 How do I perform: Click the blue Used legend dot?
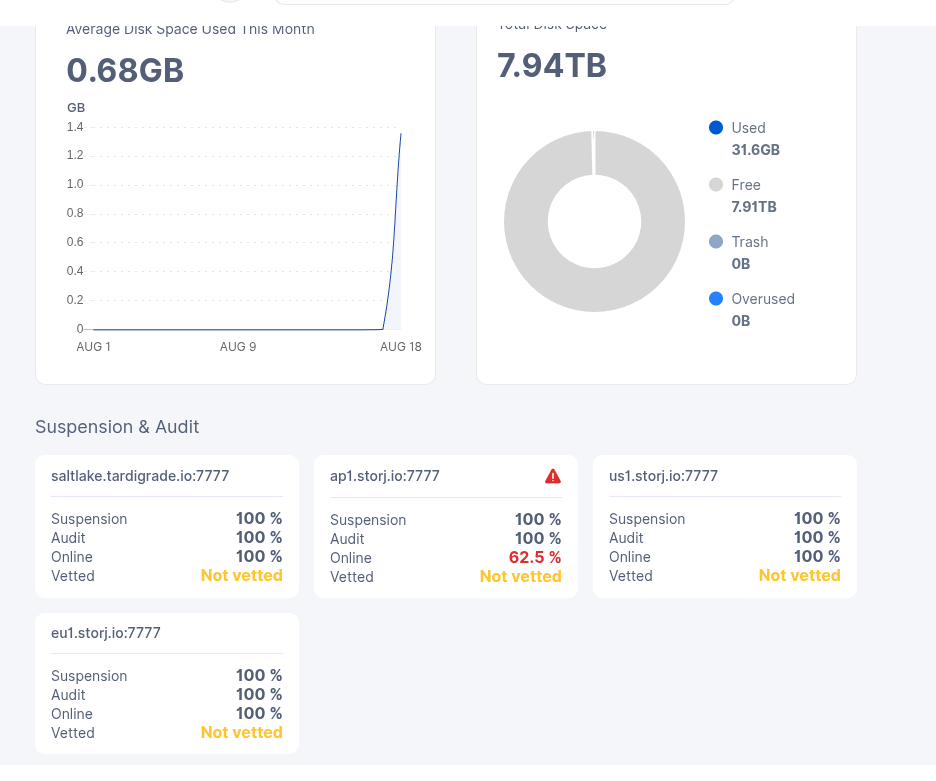(715, 128)
